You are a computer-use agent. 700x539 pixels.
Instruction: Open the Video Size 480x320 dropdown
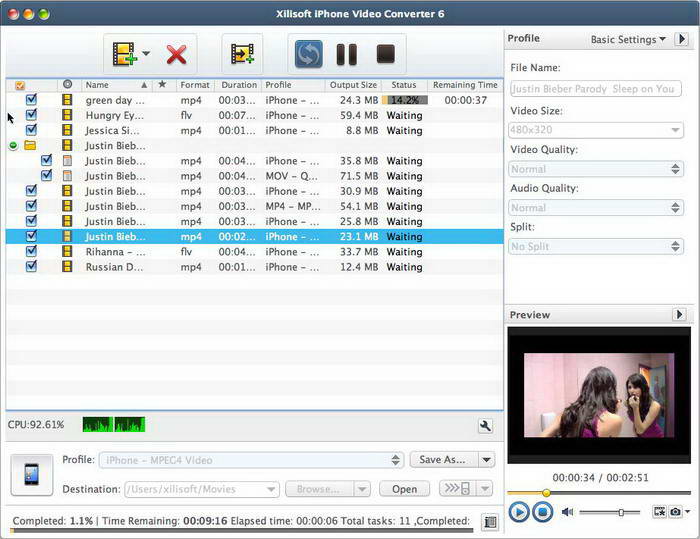point(596,130)
